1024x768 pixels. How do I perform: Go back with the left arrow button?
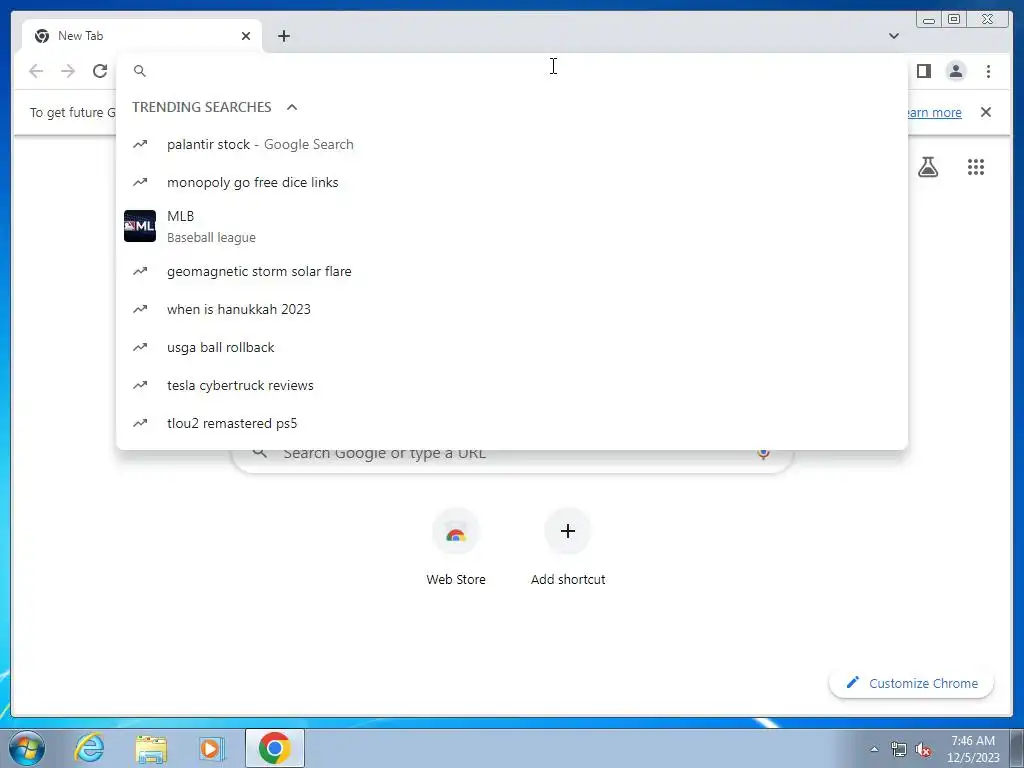click(x=36, y=71)
